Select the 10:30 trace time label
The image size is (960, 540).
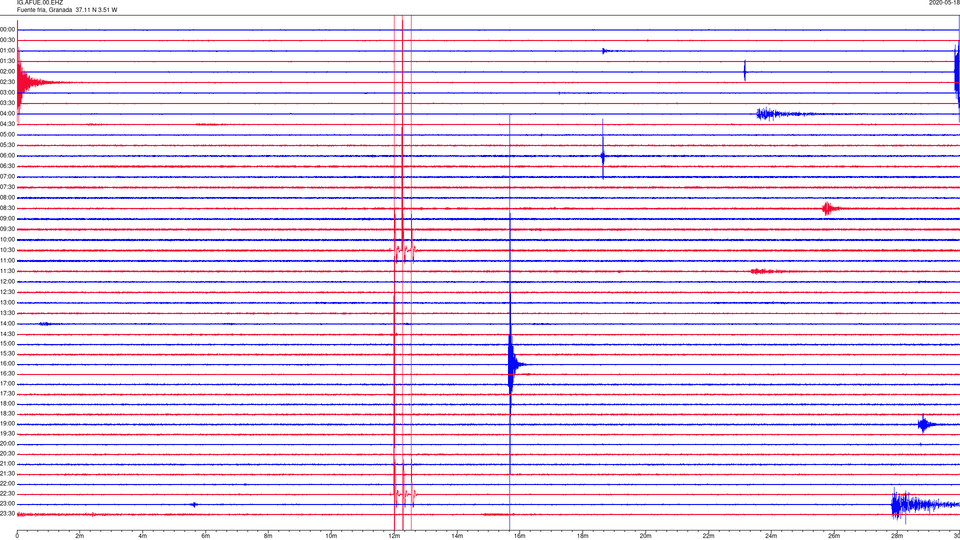8,250
